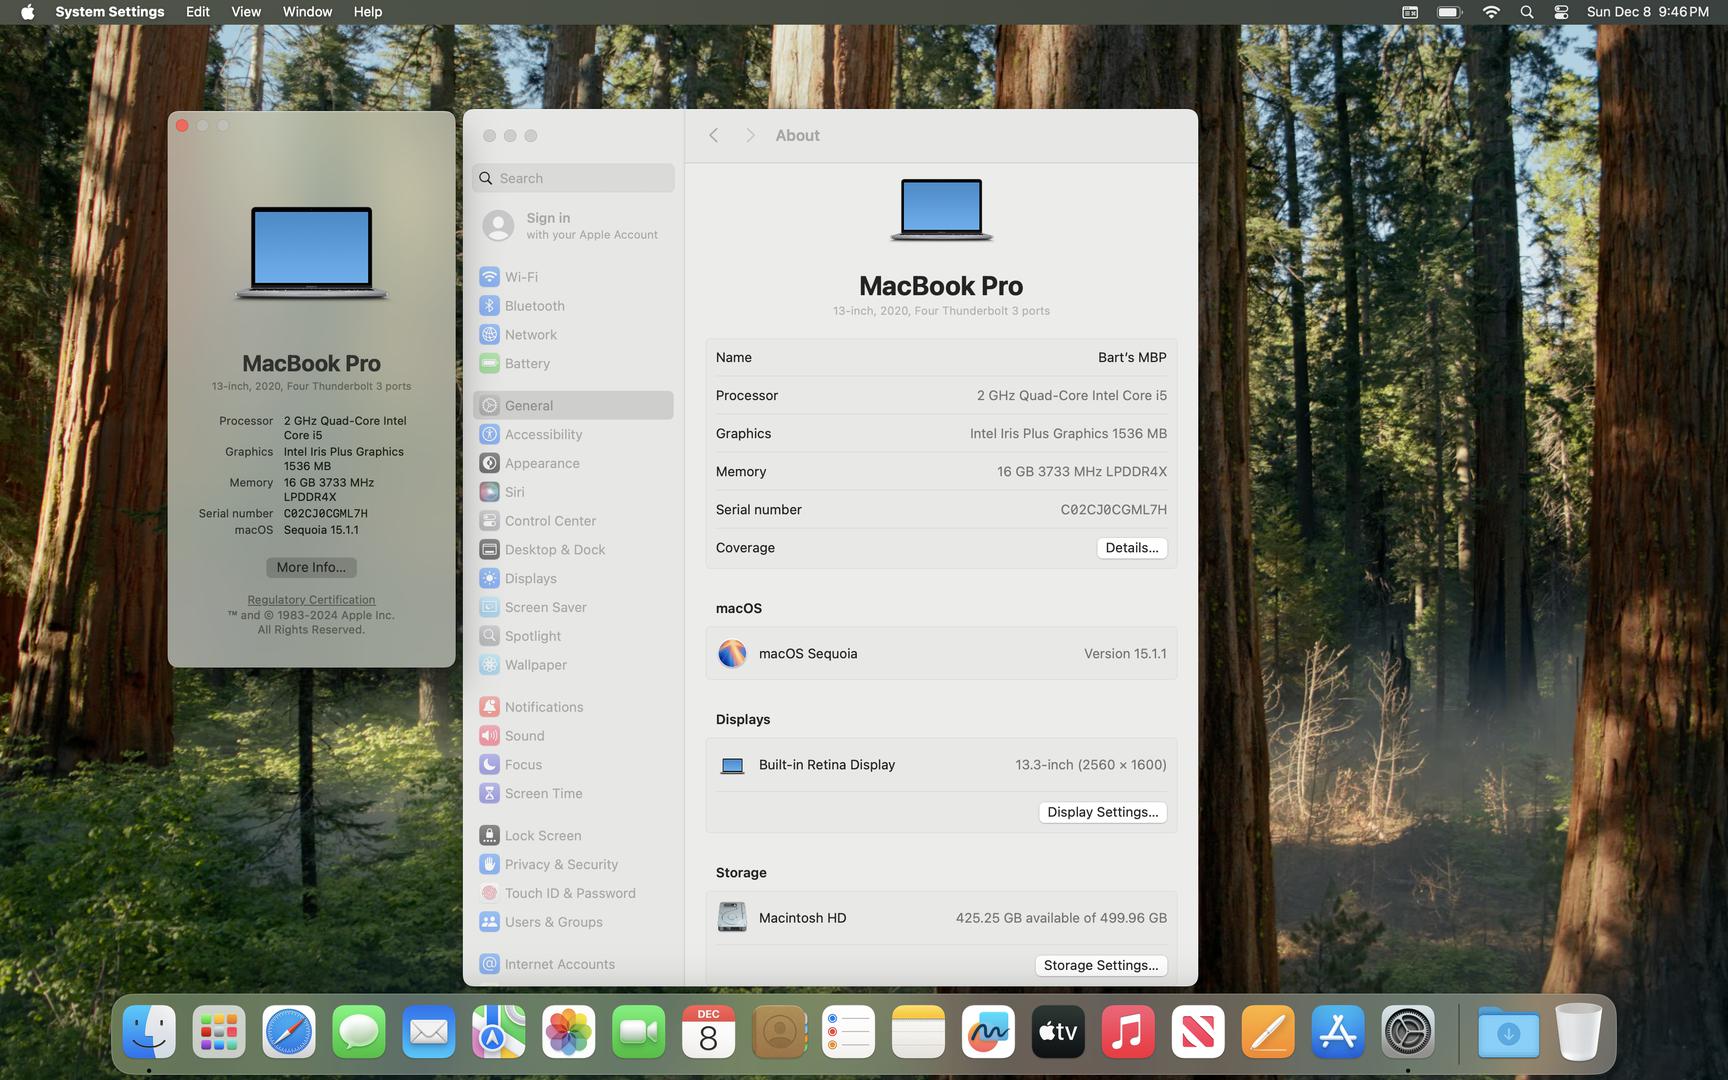Open Focus settings
The image size is (1728, 1080).
coord(573,765)
